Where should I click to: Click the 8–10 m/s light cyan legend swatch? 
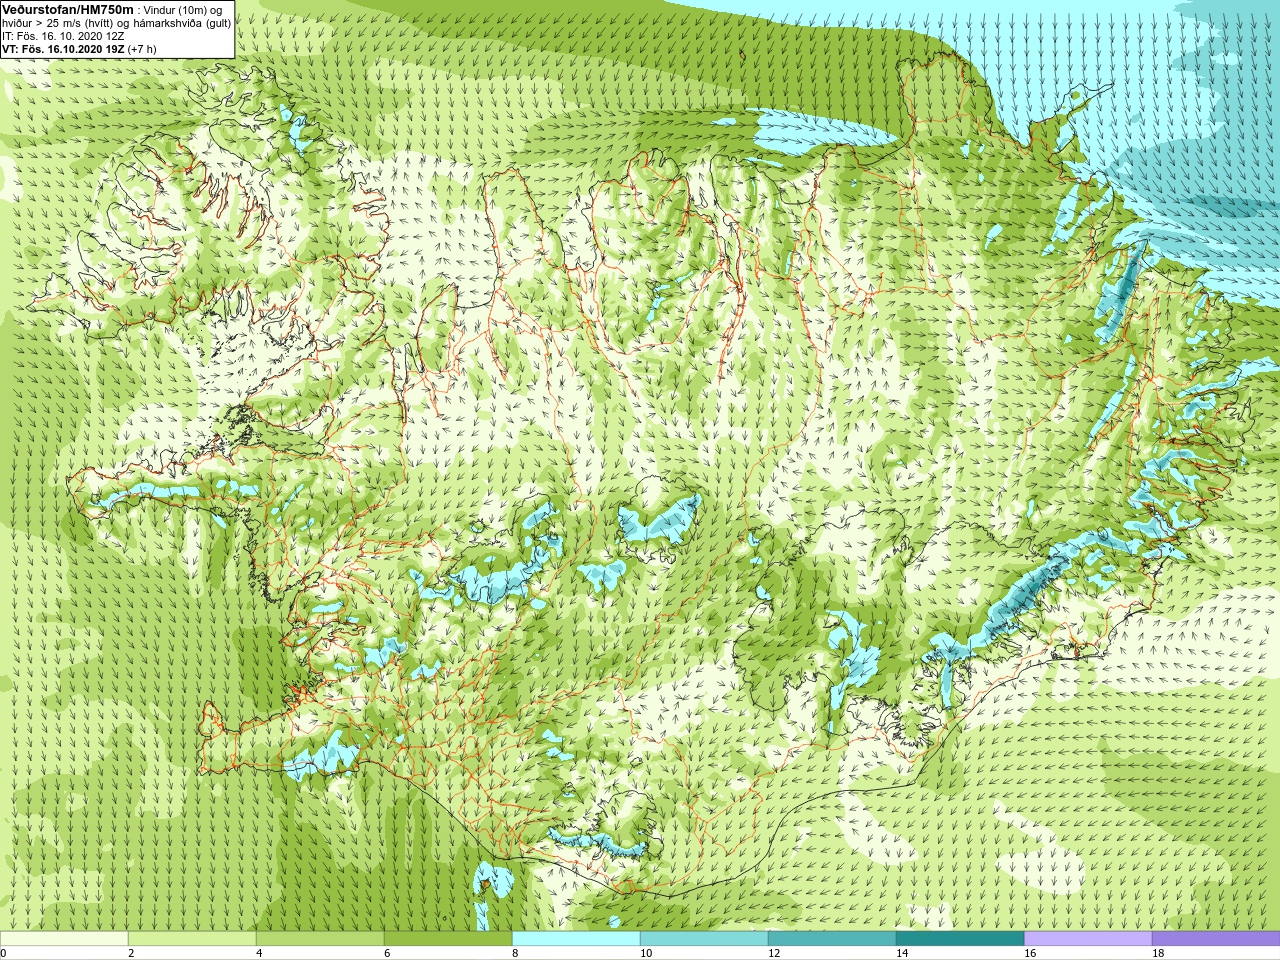point(576,939)
